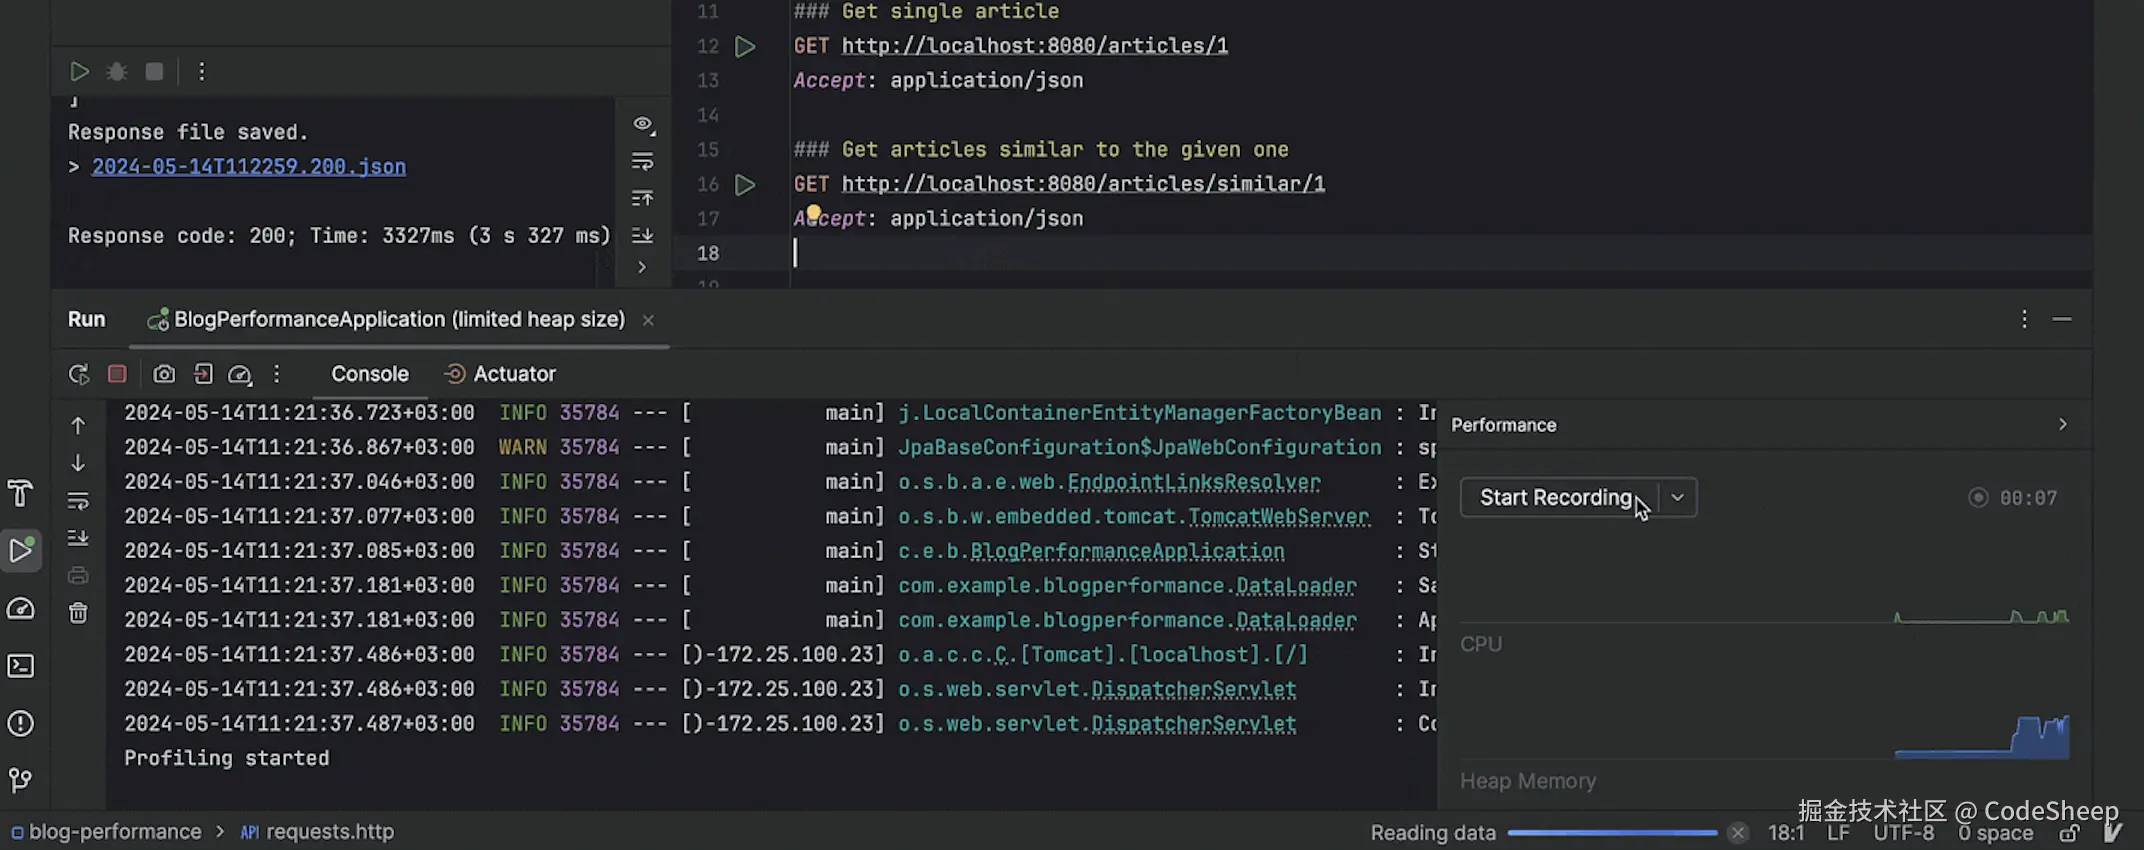Screen dimensions: 2144x850
Task: Open Run tool window options menu
Action: [x=2024, y=319]
